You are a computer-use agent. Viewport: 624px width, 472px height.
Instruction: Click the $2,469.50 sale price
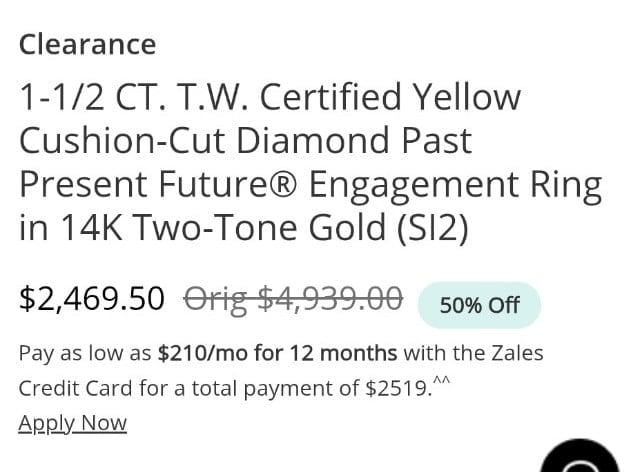tap(92, 298)
